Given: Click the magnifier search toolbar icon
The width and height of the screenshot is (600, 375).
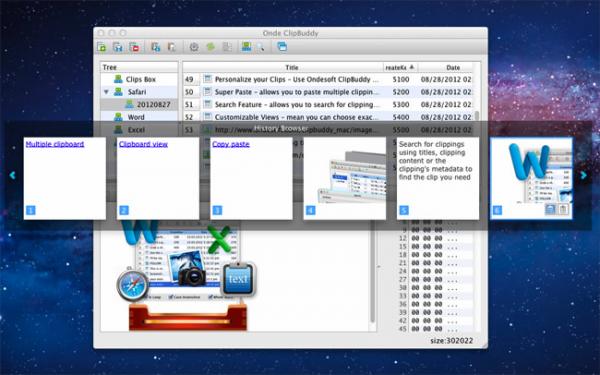Looking at the screenshot, I should (260, 47).
